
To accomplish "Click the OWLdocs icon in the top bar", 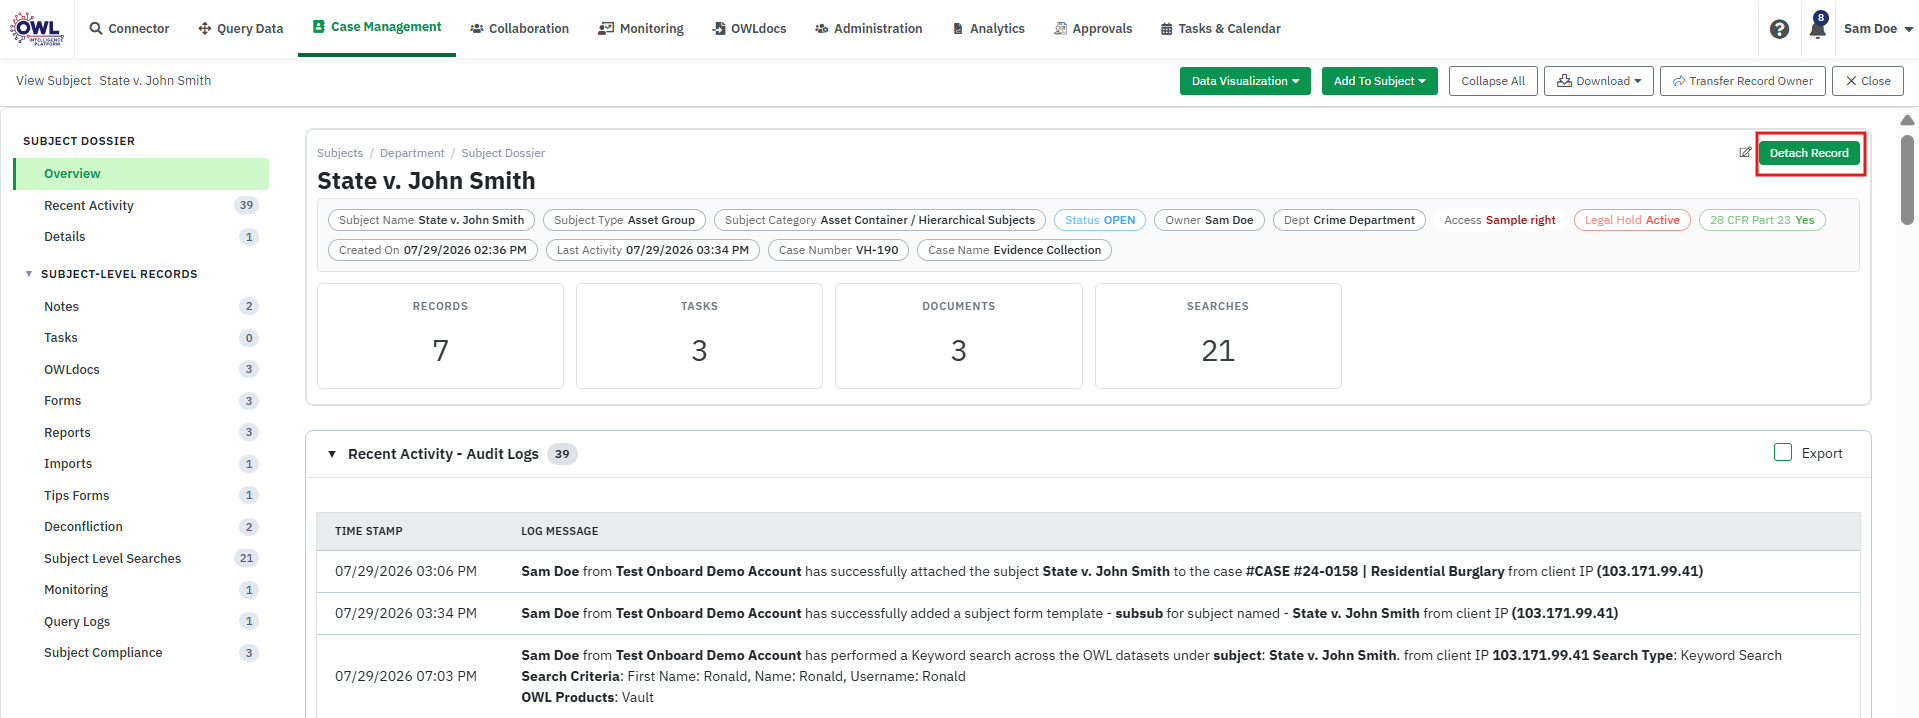I will 719,28.
